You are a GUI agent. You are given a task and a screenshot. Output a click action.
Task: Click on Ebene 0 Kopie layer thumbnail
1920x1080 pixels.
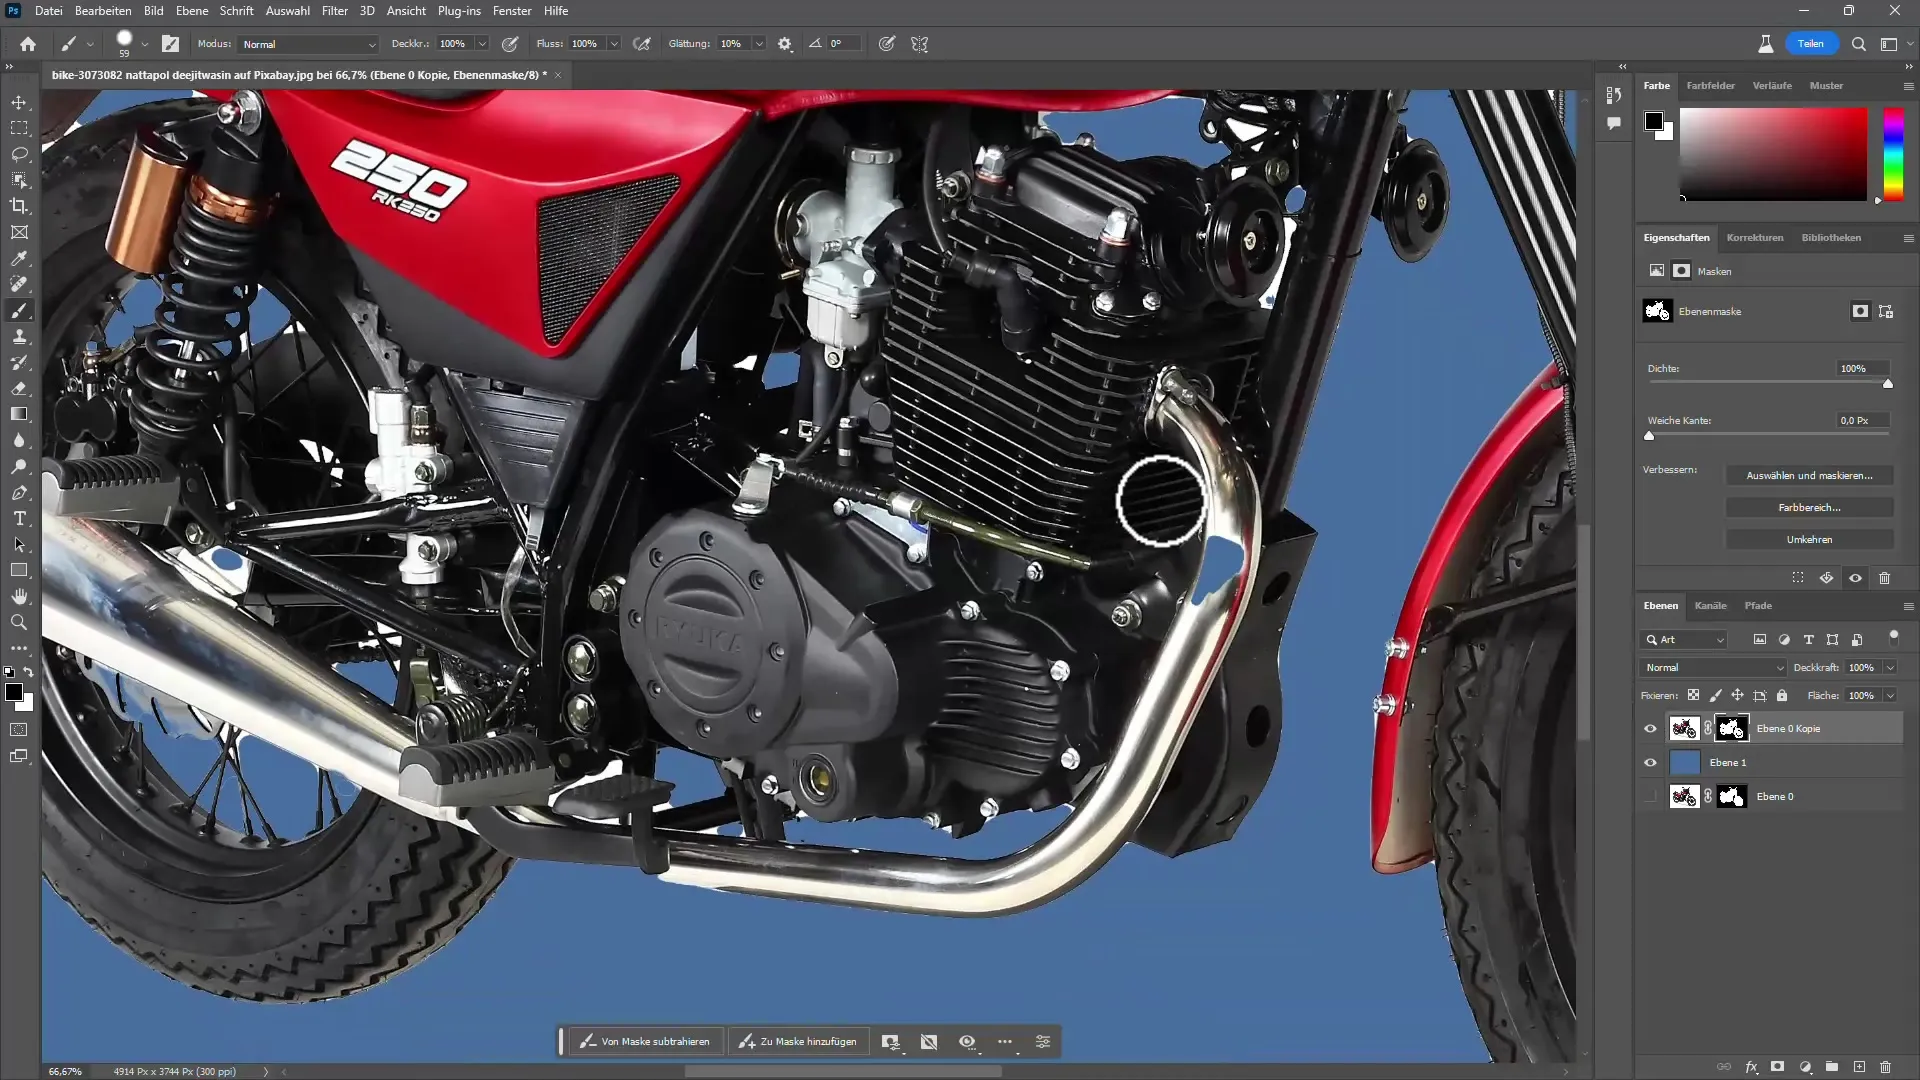pos(1684,728)
